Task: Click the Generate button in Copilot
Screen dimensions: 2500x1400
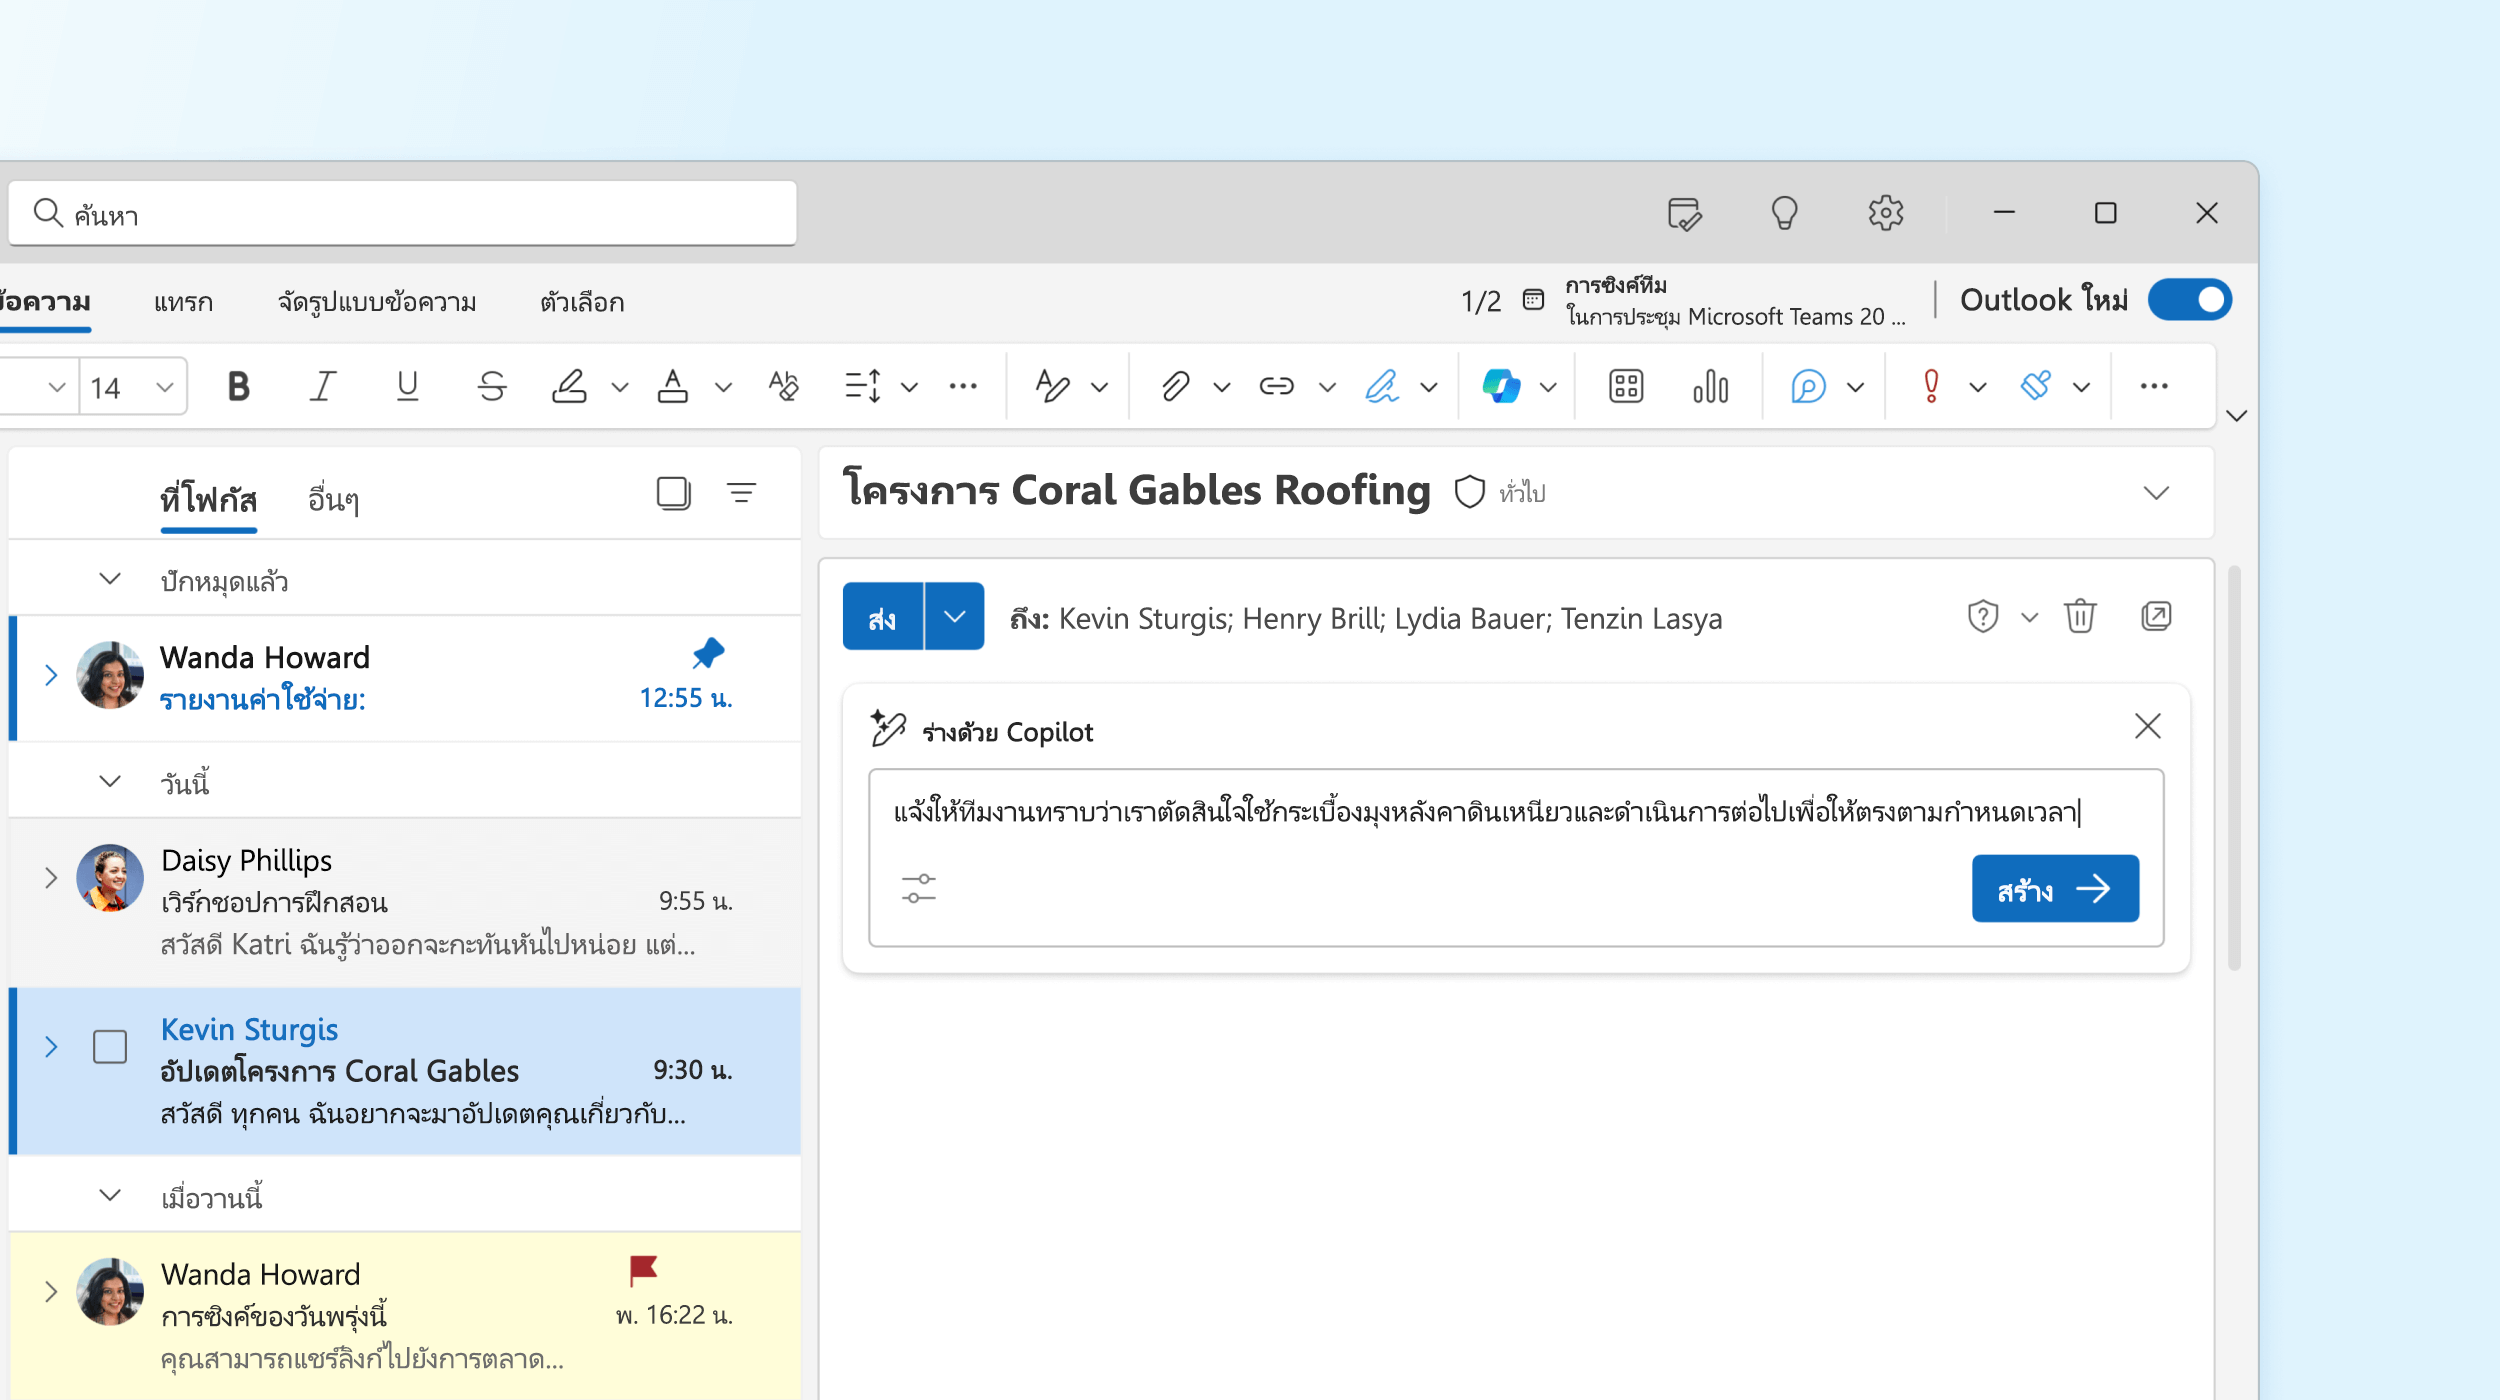Action: [x=2055, y=888]
